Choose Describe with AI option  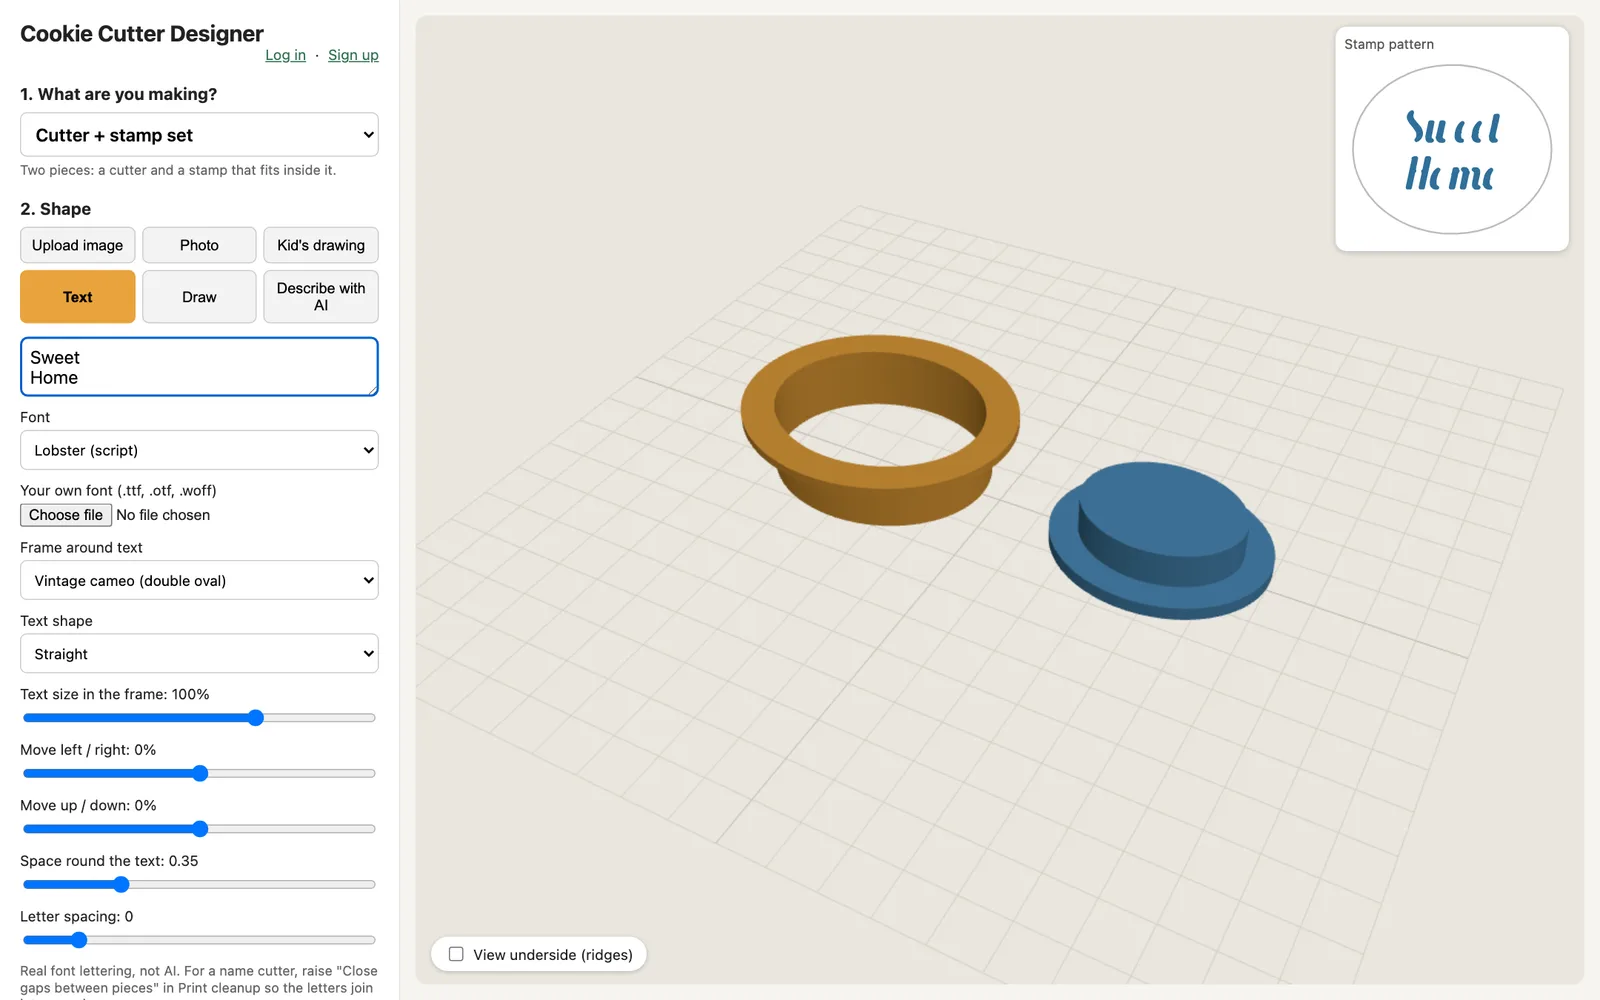tap(321, 297)
